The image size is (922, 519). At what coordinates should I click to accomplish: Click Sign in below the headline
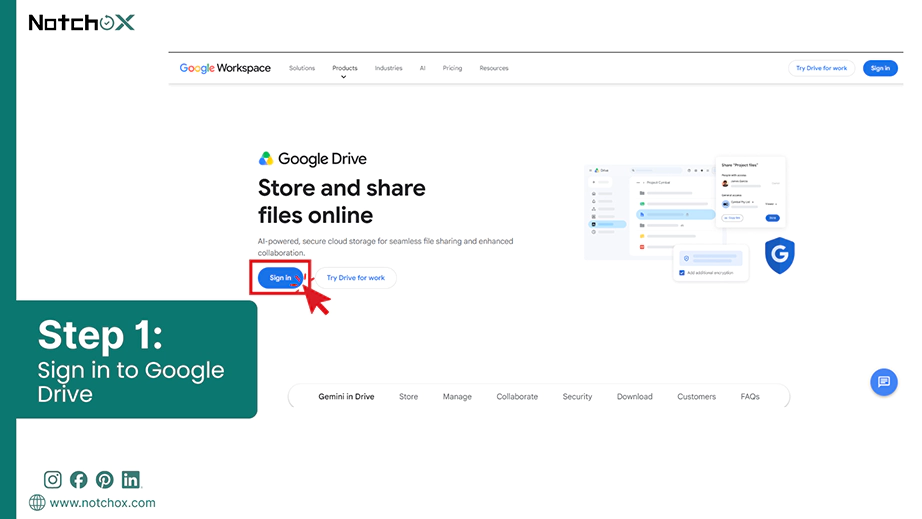[x=280, y=277]
